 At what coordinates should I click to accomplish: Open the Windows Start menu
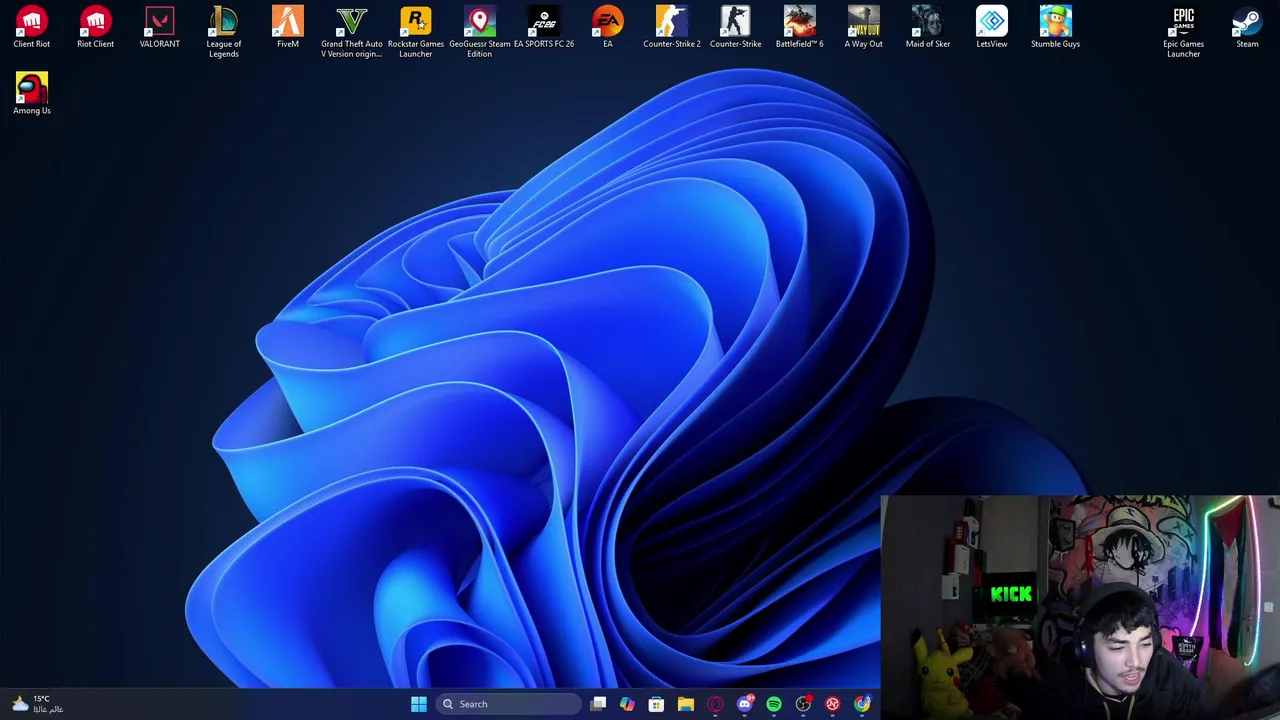tap(419, 704)
